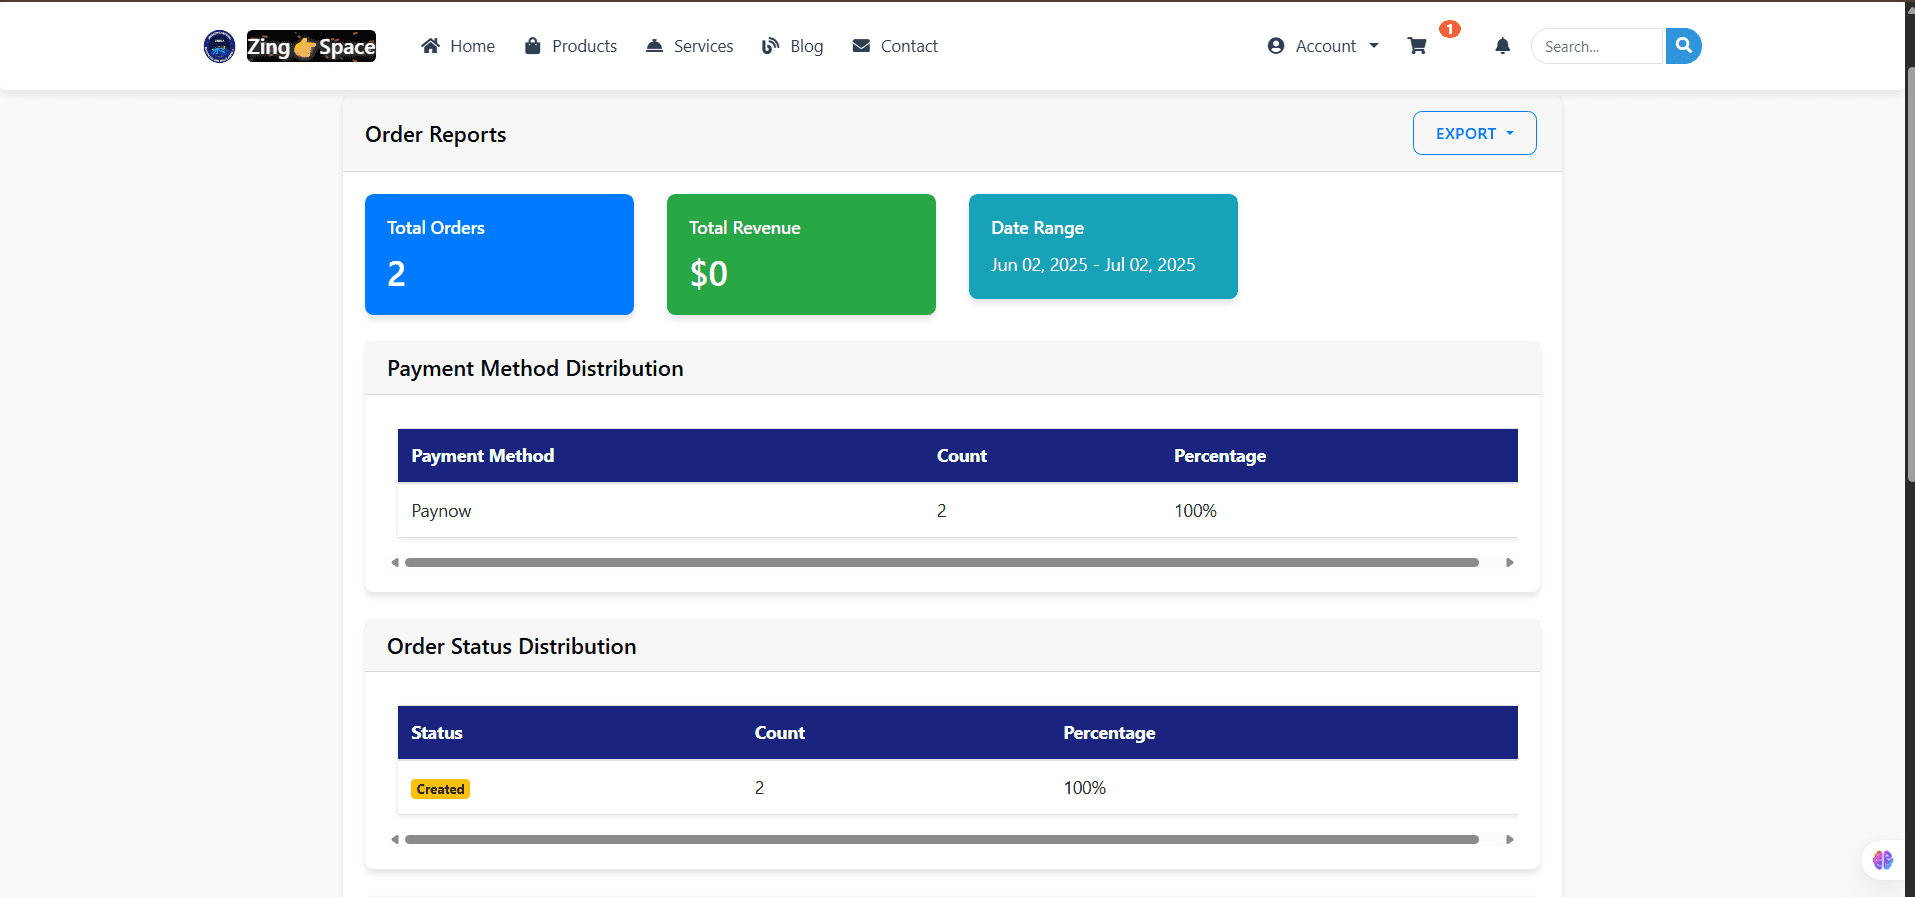Click the Contact envelope icon
Image resolution: width=1915 pixels, height=897 pixels.
[x=861, y=46]
